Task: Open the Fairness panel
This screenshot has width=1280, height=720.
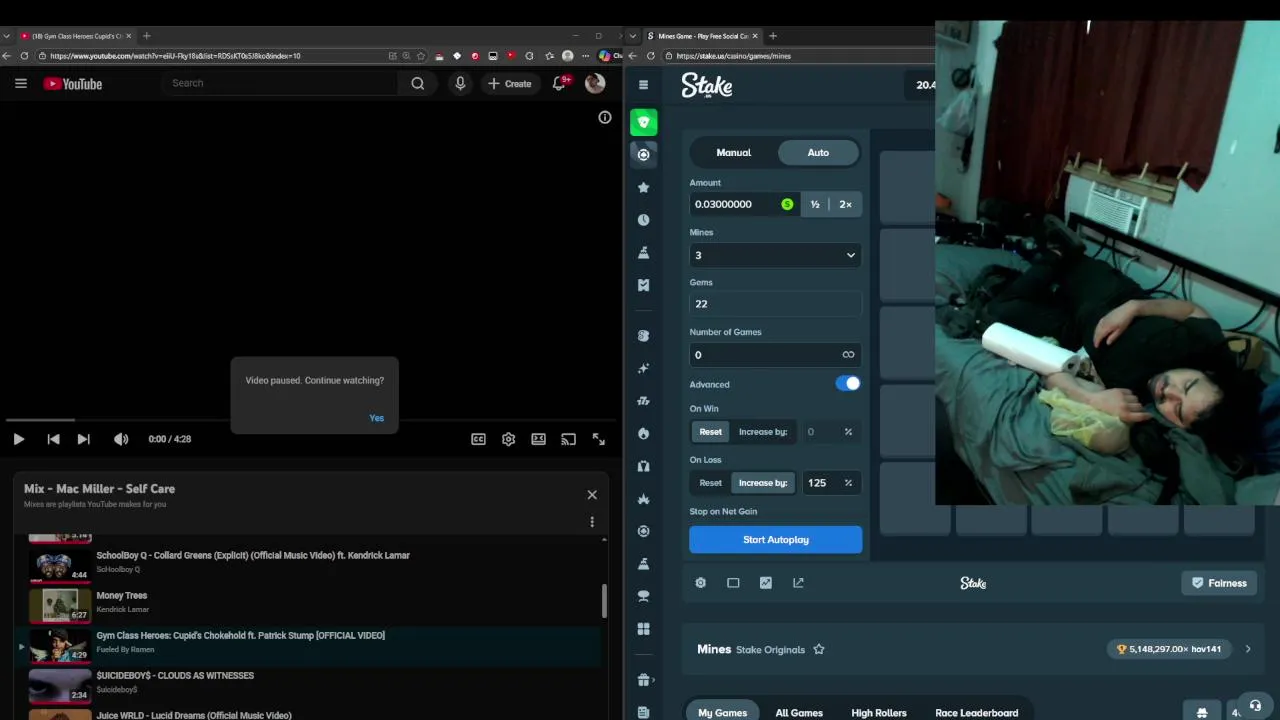Action: pos(1219,583)
